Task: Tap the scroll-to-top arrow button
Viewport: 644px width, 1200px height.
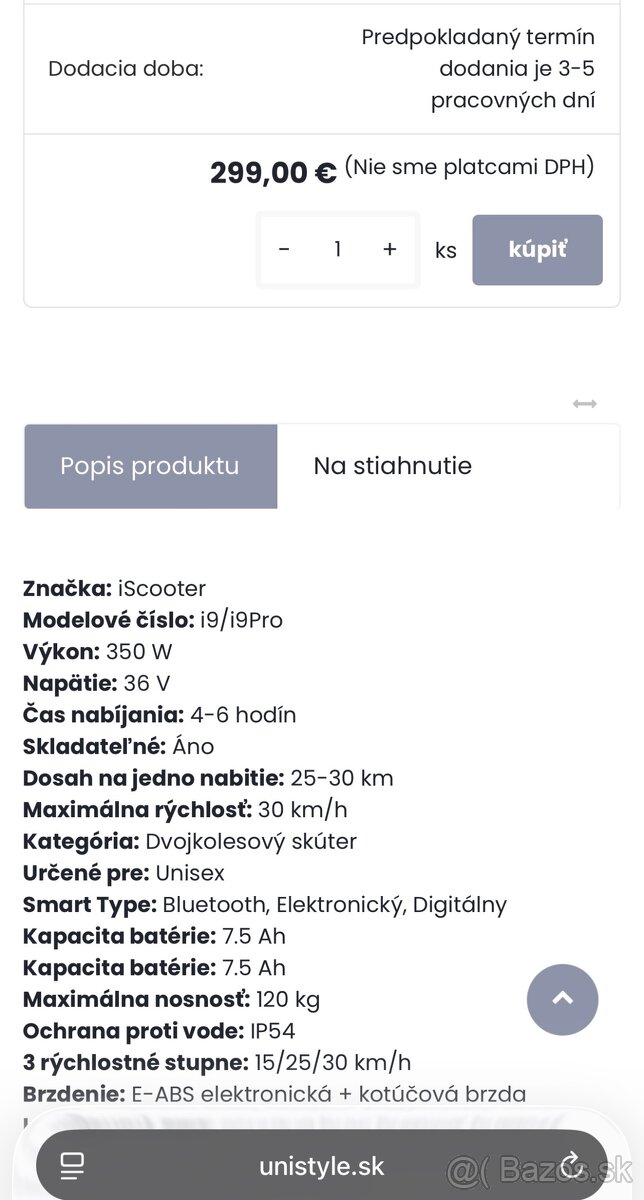Action: coord(562,999)
